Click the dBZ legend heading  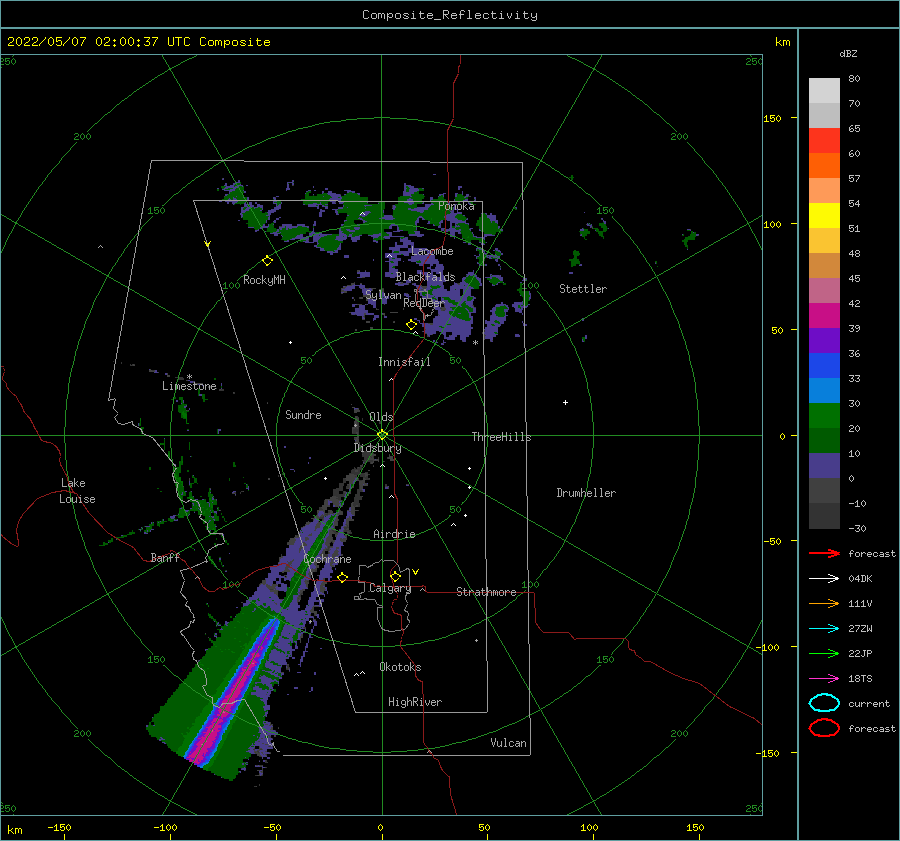pyautogui.click(x=848, y=54)
